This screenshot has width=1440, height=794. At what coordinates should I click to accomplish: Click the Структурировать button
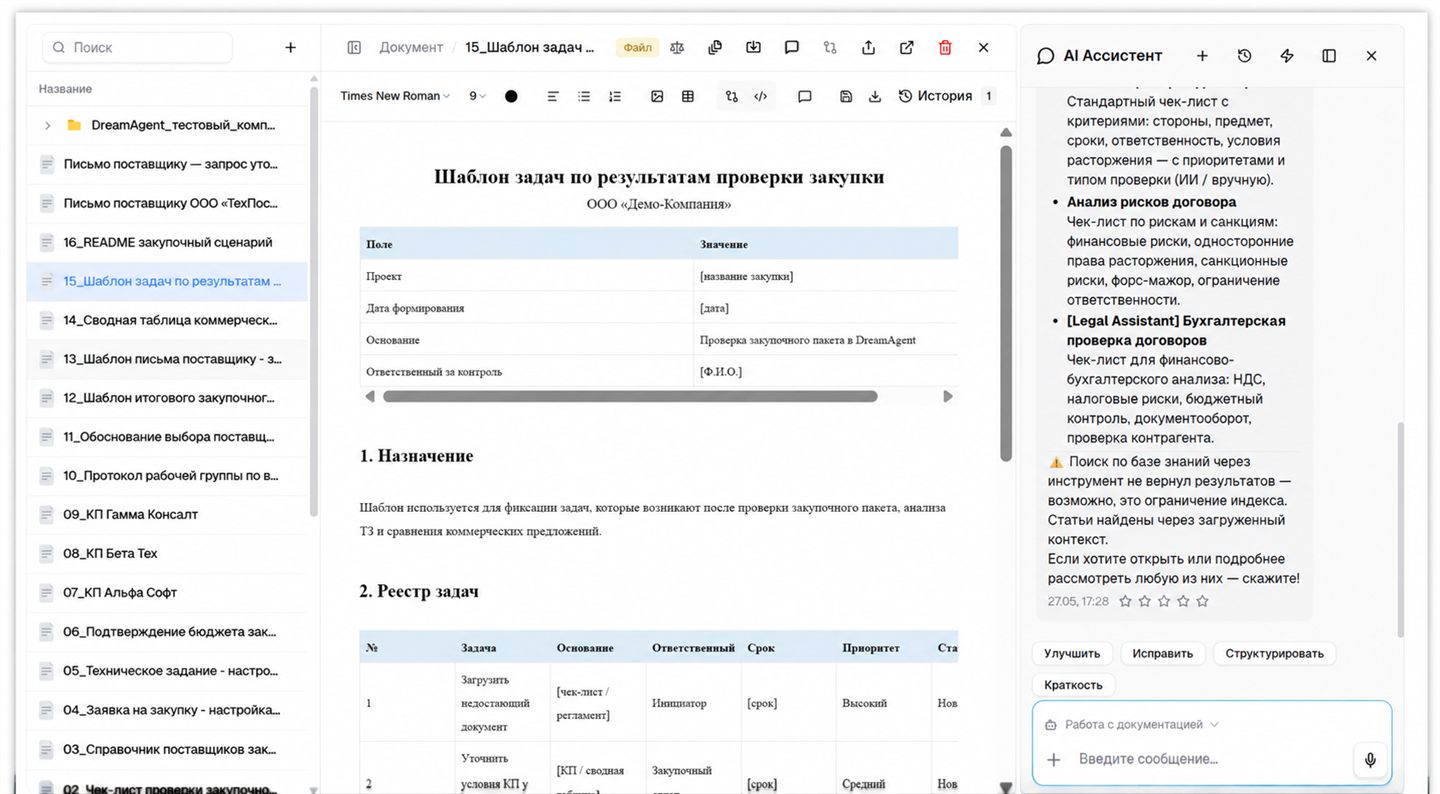1274,653
